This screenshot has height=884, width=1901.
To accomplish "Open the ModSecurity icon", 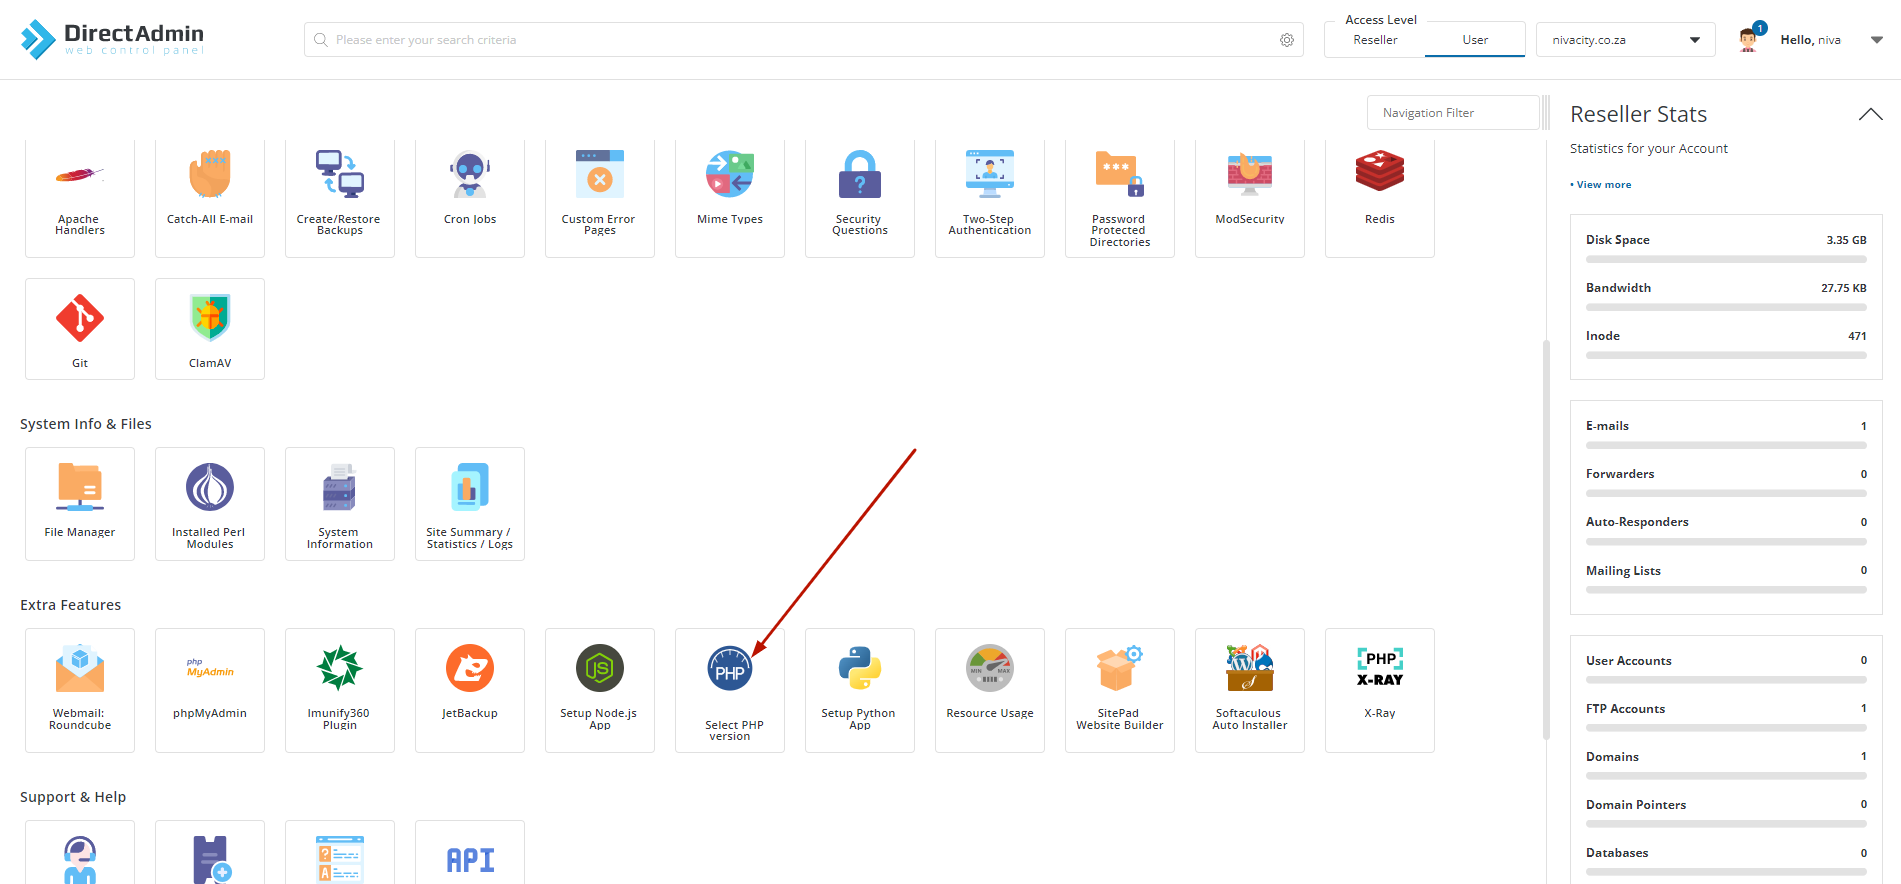I will [x=1249, y=196].
